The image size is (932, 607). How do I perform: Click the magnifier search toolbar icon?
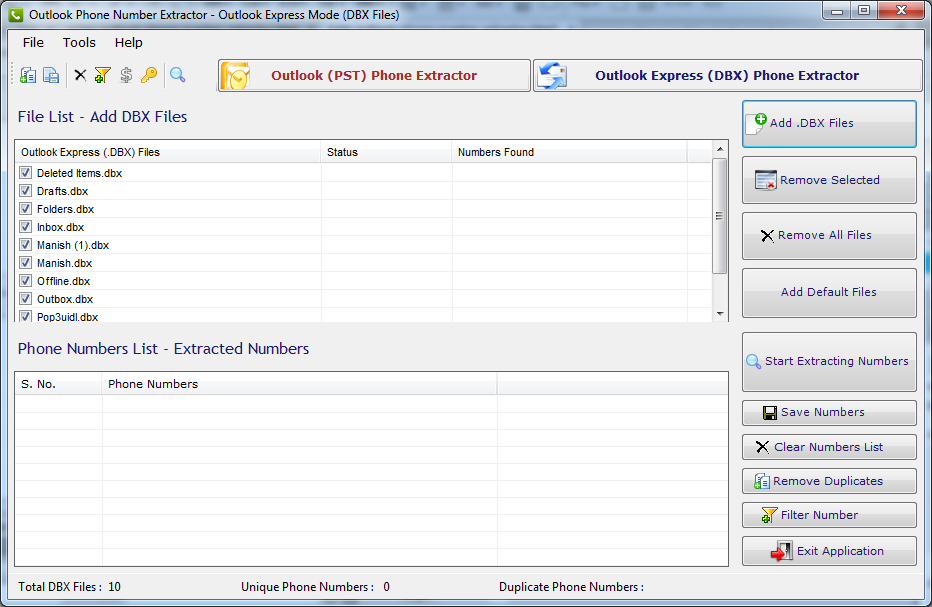pos(178,75)
